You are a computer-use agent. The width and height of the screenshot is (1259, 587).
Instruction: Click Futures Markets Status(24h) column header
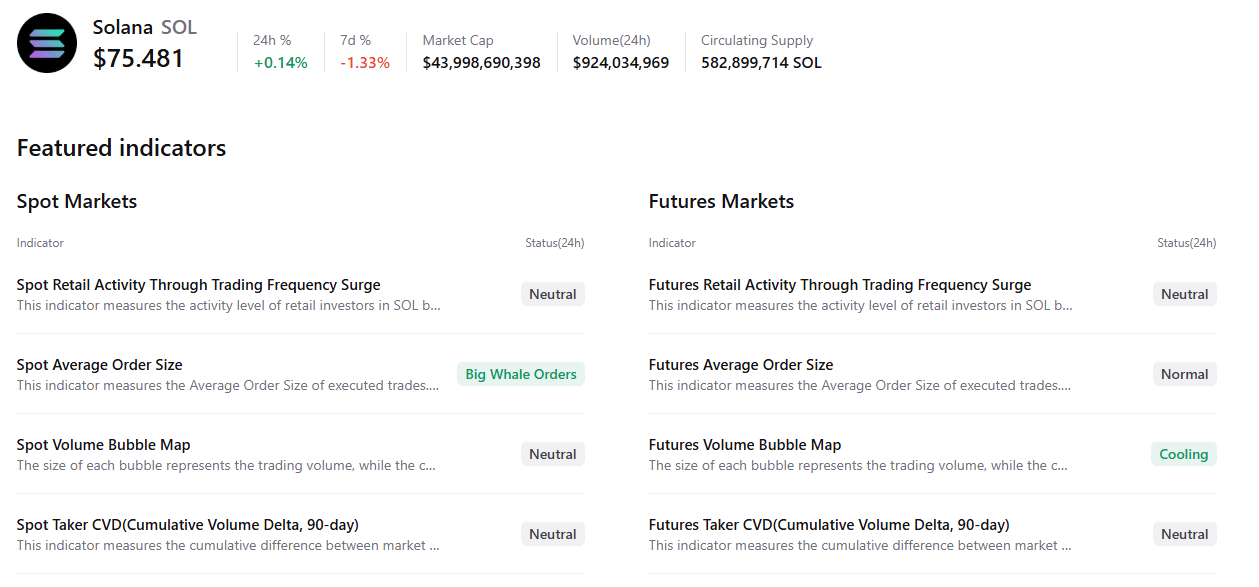(1187, 243)
